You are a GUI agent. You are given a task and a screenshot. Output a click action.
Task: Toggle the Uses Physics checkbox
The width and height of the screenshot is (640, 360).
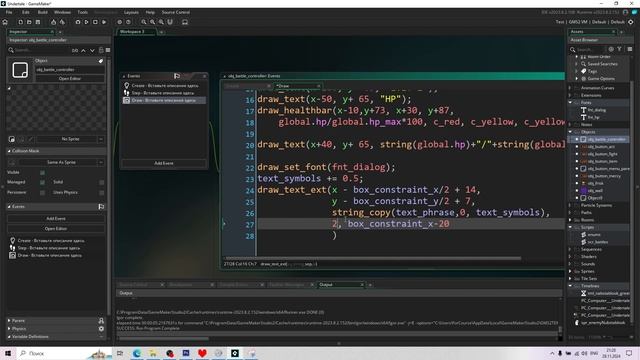102,192
